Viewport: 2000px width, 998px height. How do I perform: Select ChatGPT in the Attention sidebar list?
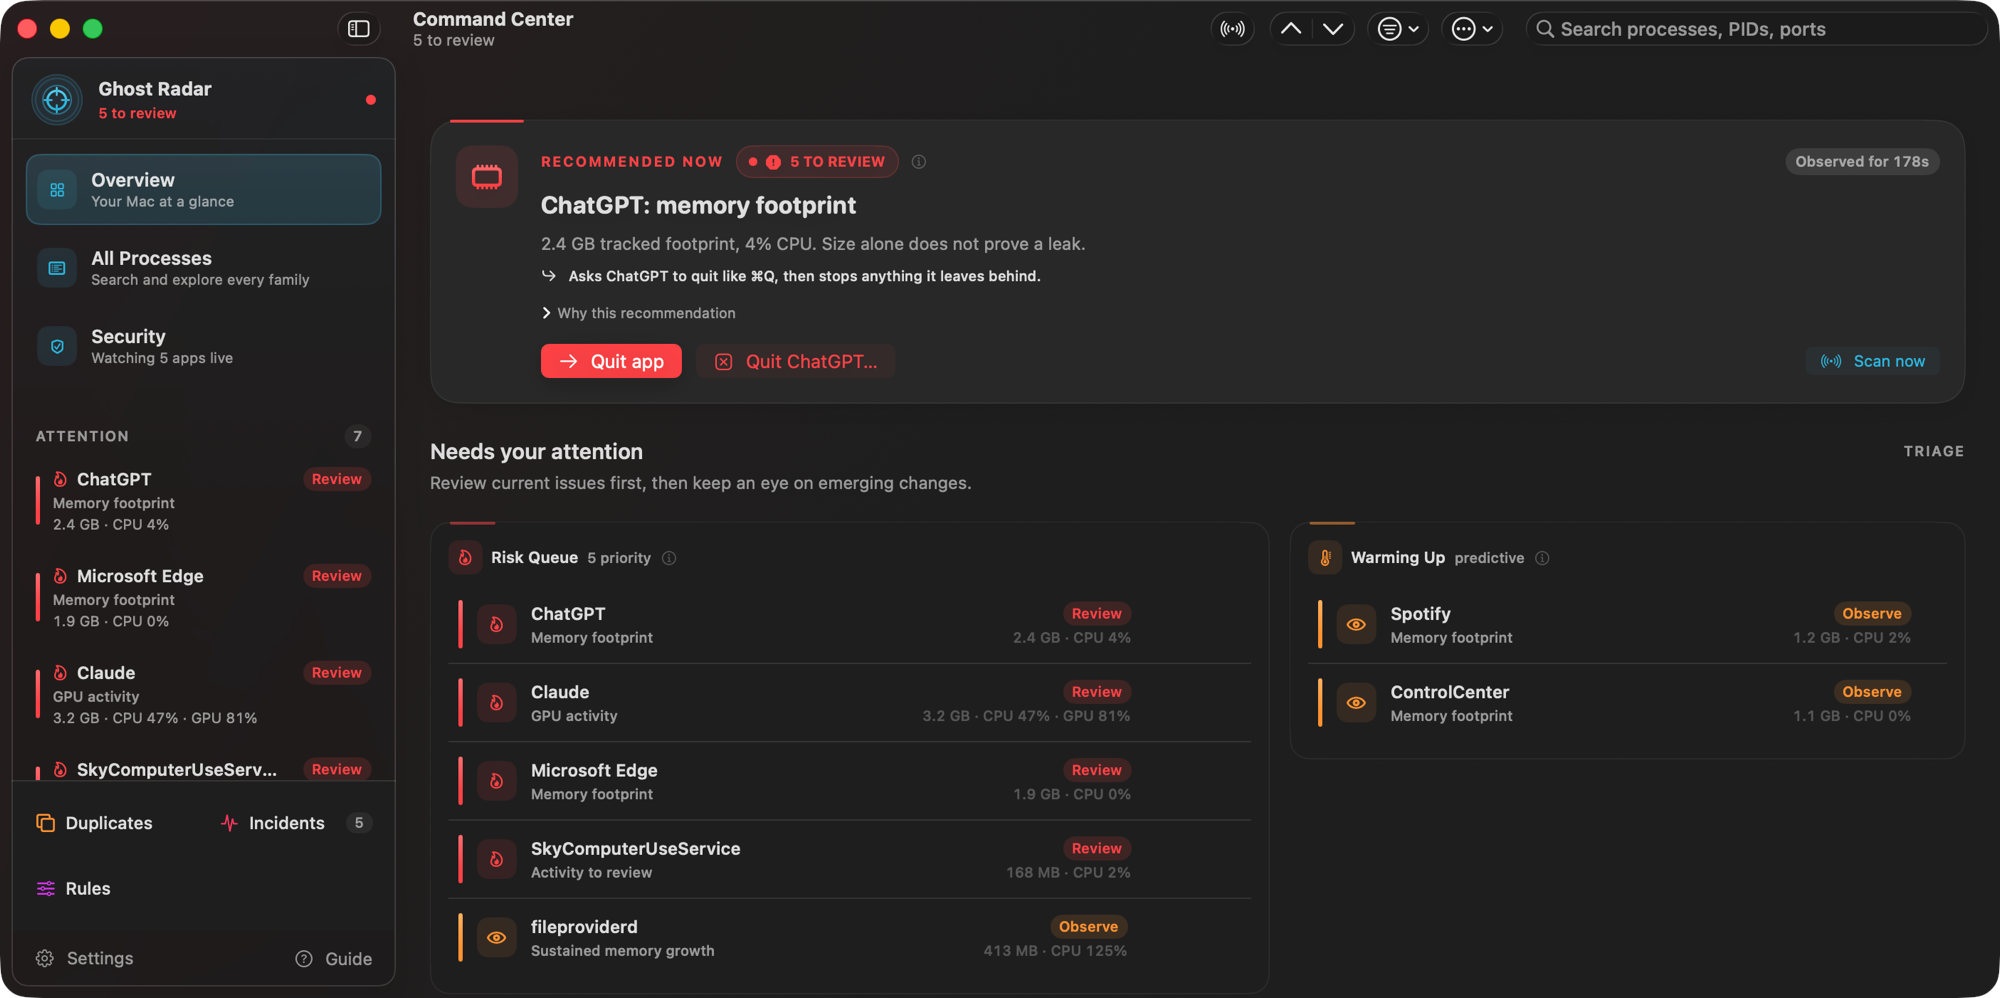[x=203, y=501]
